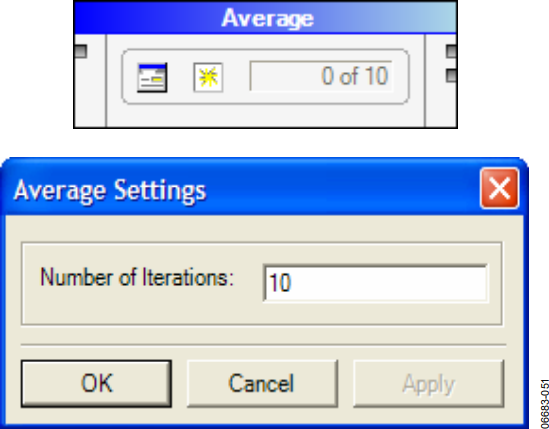The width and height of the screenshot is (549, 429).
Task: Close the Average Settings dialog
Action: (500, 188)
